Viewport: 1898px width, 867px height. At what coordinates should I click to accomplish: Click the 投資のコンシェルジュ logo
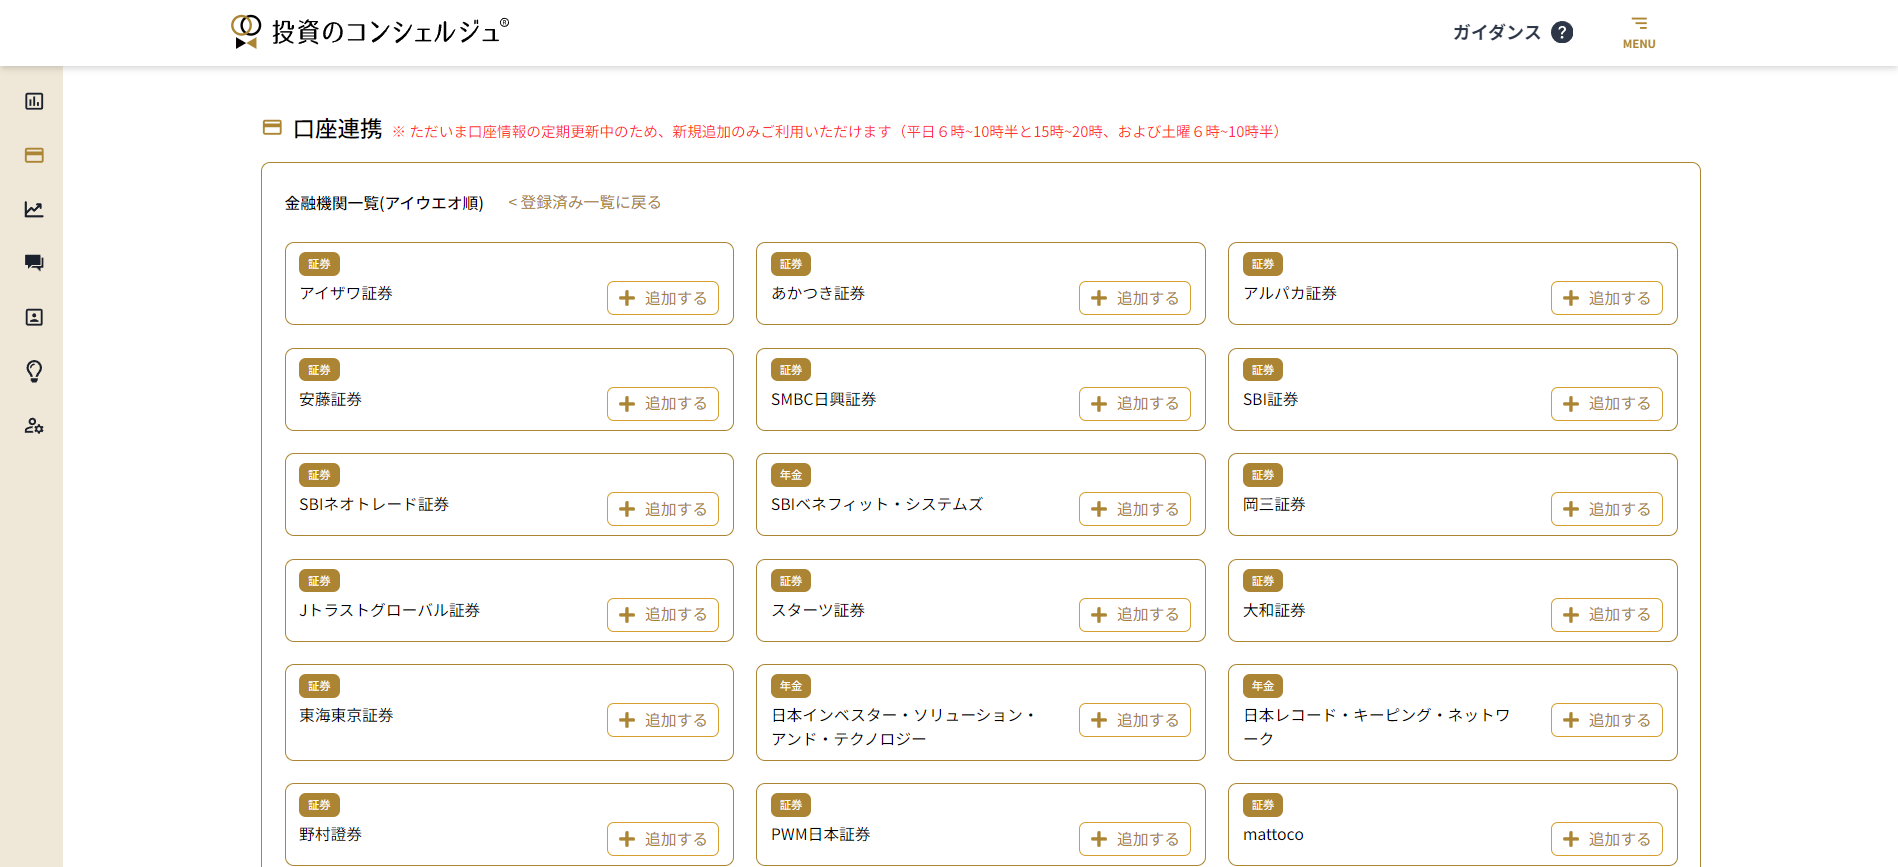(370, 31)
